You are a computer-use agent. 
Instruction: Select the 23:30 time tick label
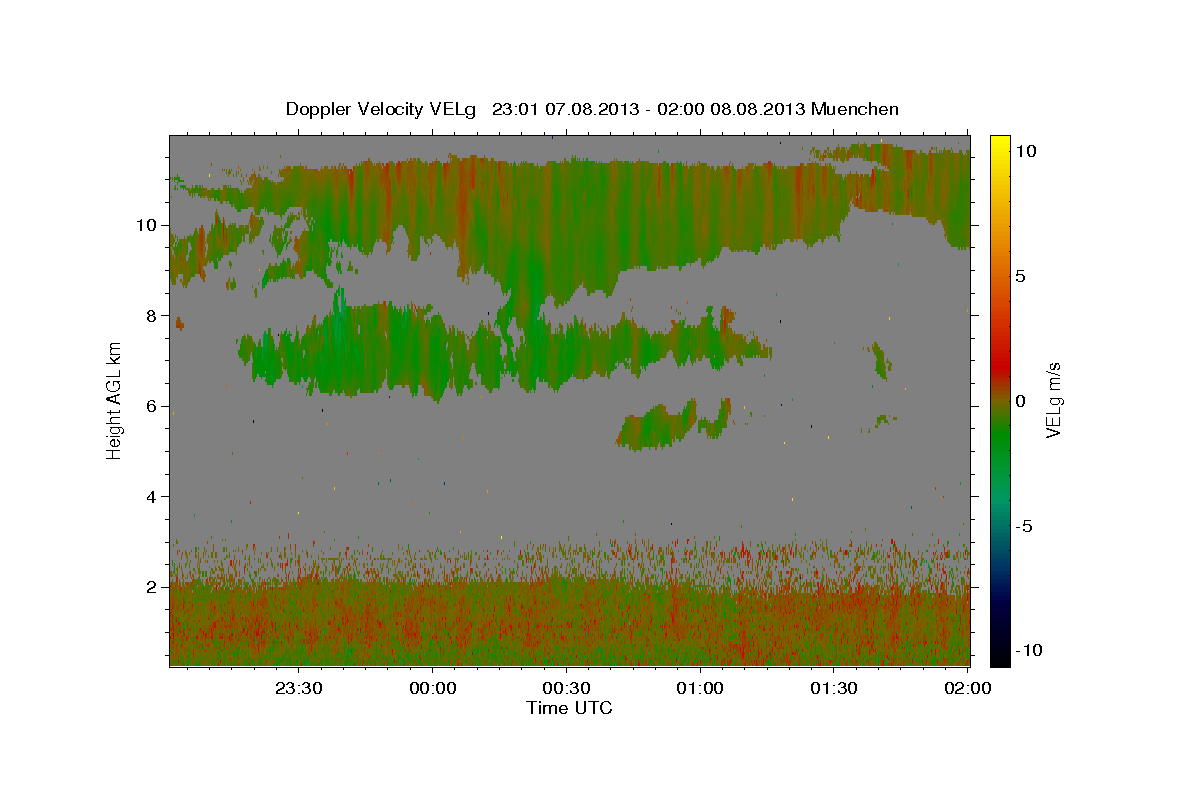click(299, 688)
